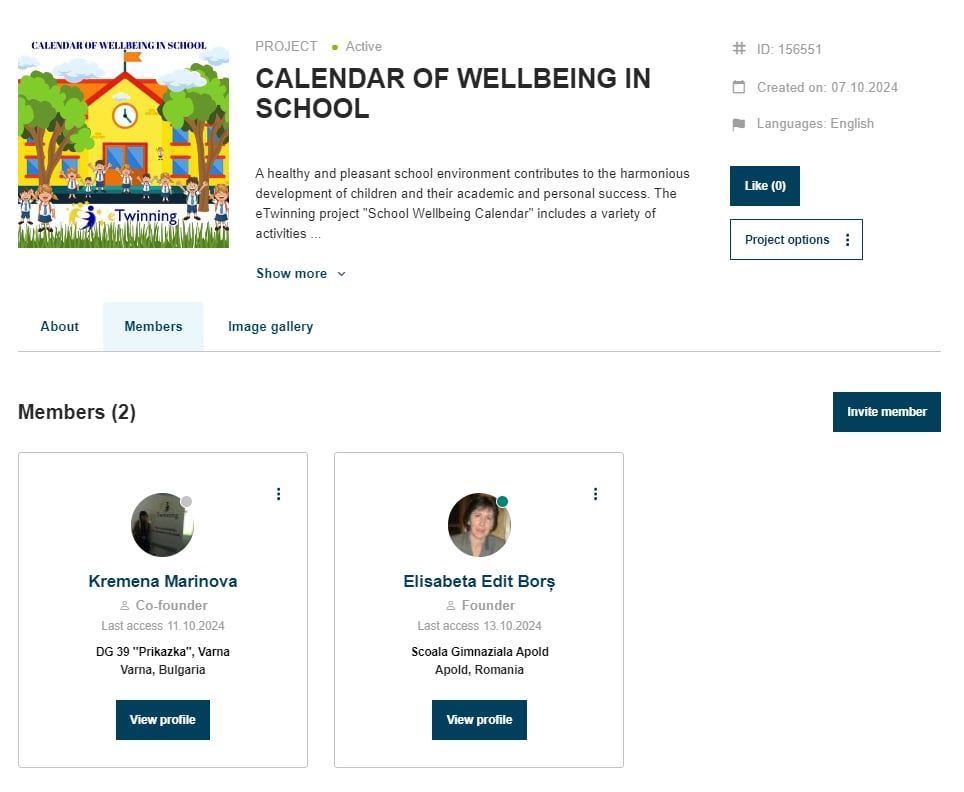The height and width of the screenshot is (792, 964).
Task: Open the Image gallery tab
Action: 271,327
